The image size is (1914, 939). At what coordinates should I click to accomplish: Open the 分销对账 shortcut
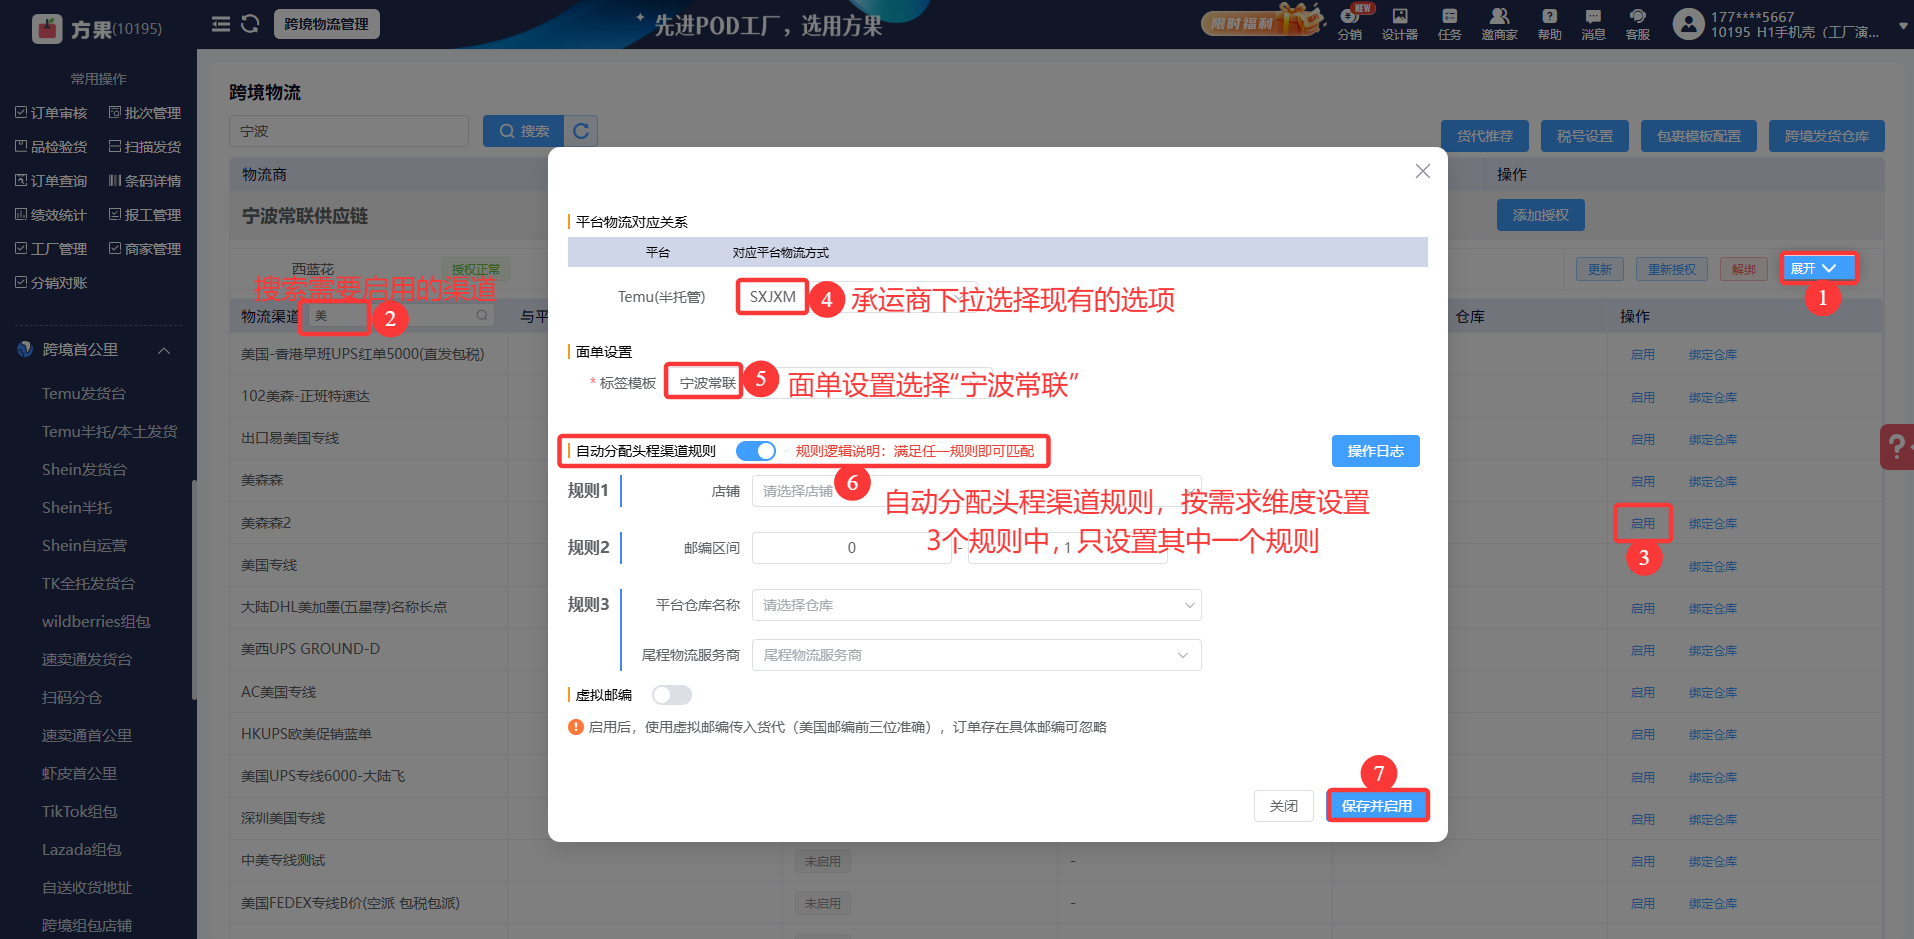[51, 283]
